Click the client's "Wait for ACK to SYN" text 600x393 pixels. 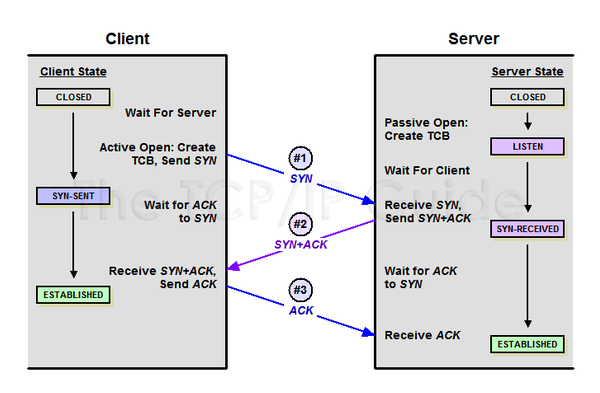[x=180, y=212]
